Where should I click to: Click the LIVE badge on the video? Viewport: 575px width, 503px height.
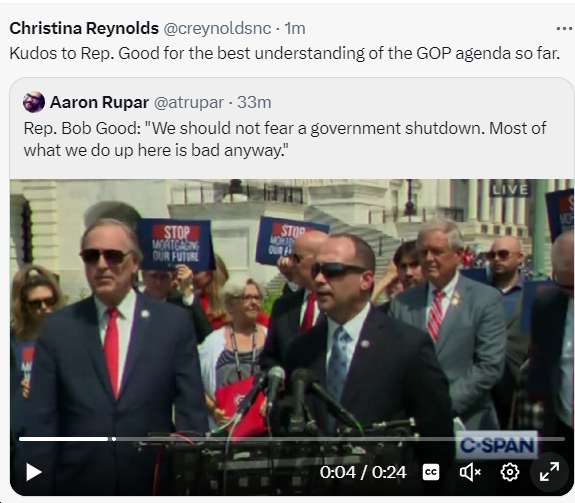coord(510,190)
